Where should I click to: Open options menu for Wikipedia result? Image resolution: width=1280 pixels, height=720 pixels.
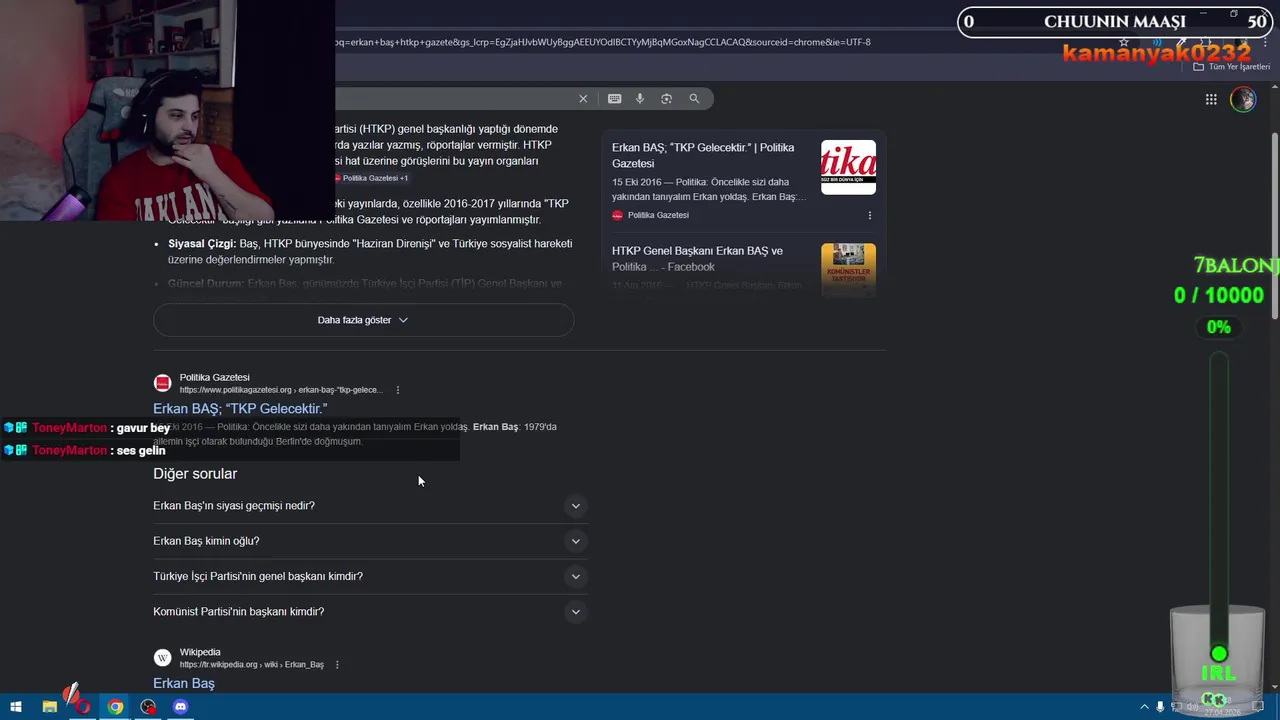coord(337,665)
